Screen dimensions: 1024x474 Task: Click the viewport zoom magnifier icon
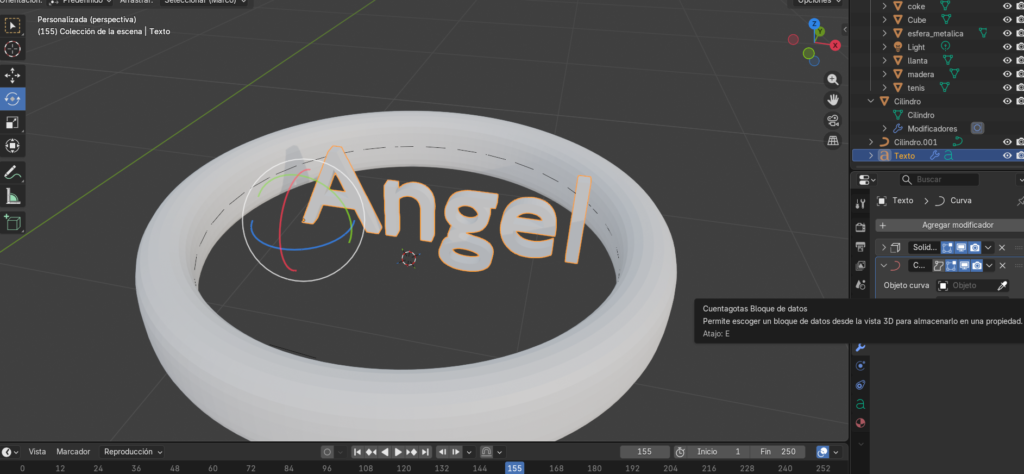tap(833, 80)
